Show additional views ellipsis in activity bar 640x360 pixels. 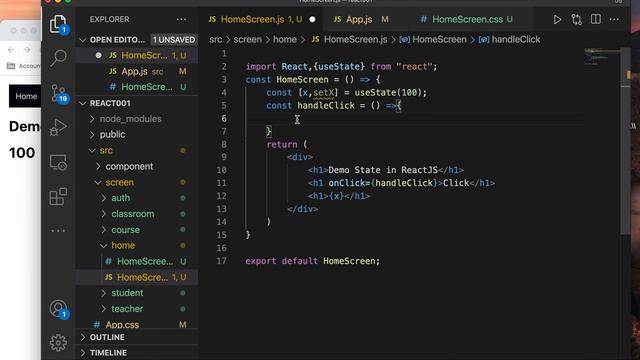(58, 231)
